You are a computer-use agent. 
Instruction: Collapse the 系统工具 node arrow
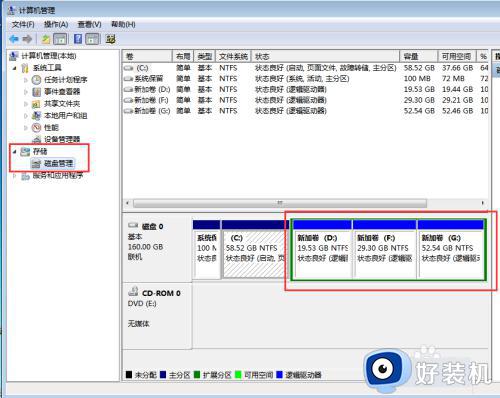pos(14,68)
